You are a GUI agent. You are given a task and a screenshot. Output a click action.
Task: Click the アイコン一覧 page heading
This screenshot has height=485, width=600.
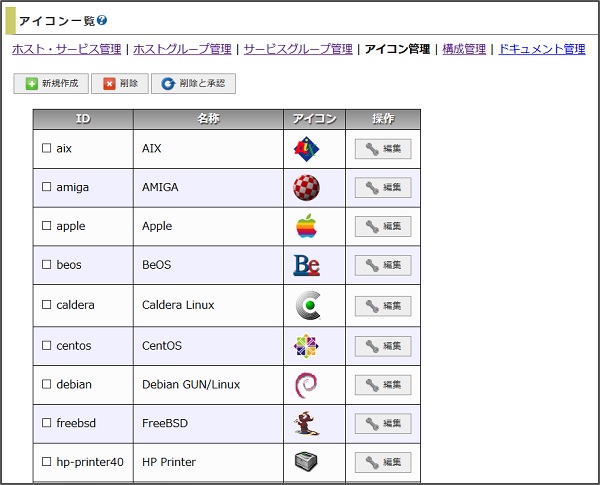point(57,21)
